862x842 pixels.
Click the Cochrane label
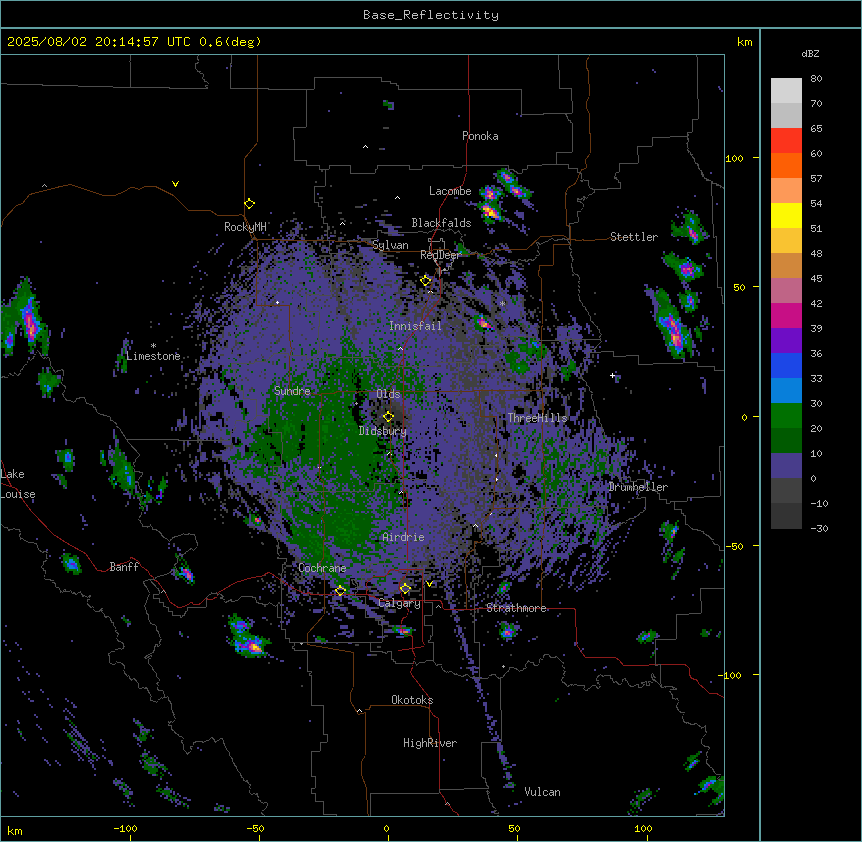(x=322, y=568)
